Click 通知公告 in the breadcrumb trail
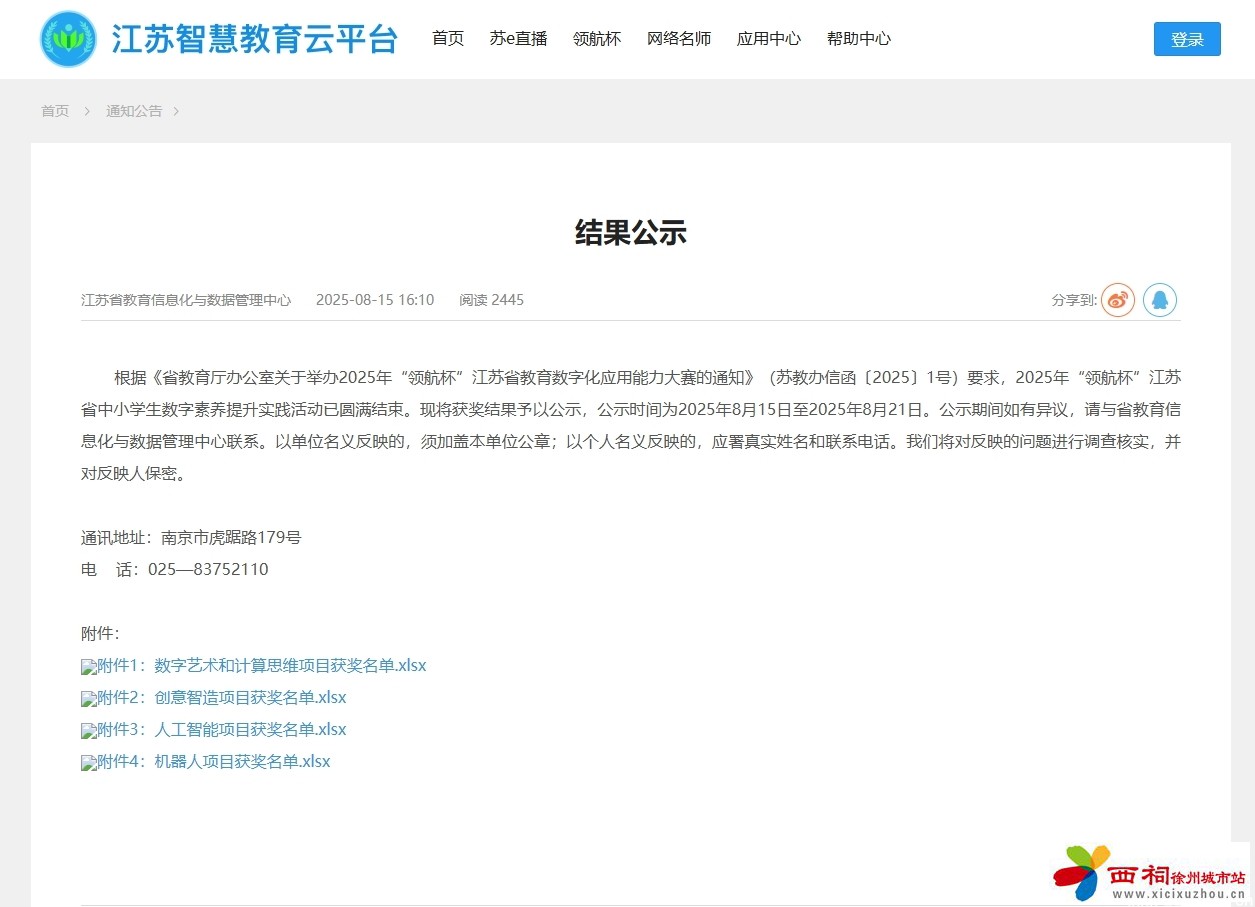 (x=133, y=111)
